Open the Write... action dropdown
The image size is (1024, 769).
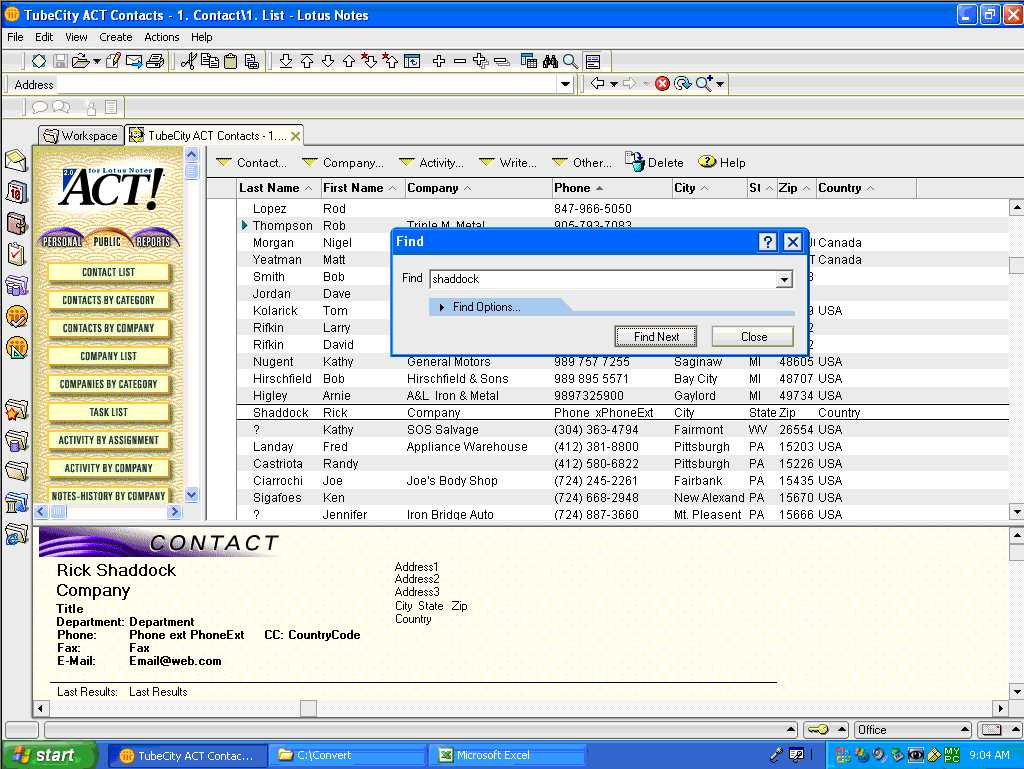[507, 163]
